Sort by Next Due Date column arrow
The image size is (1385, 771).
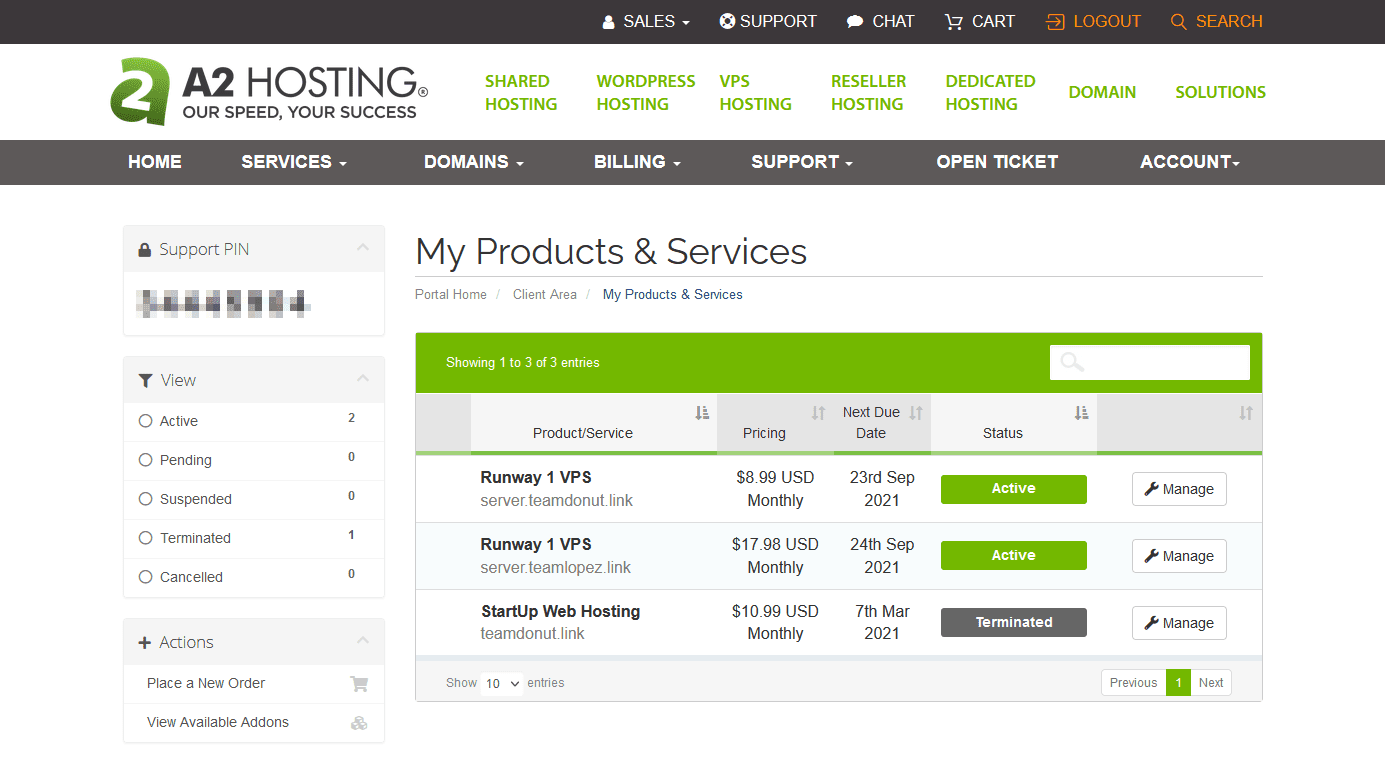point(916,413)
